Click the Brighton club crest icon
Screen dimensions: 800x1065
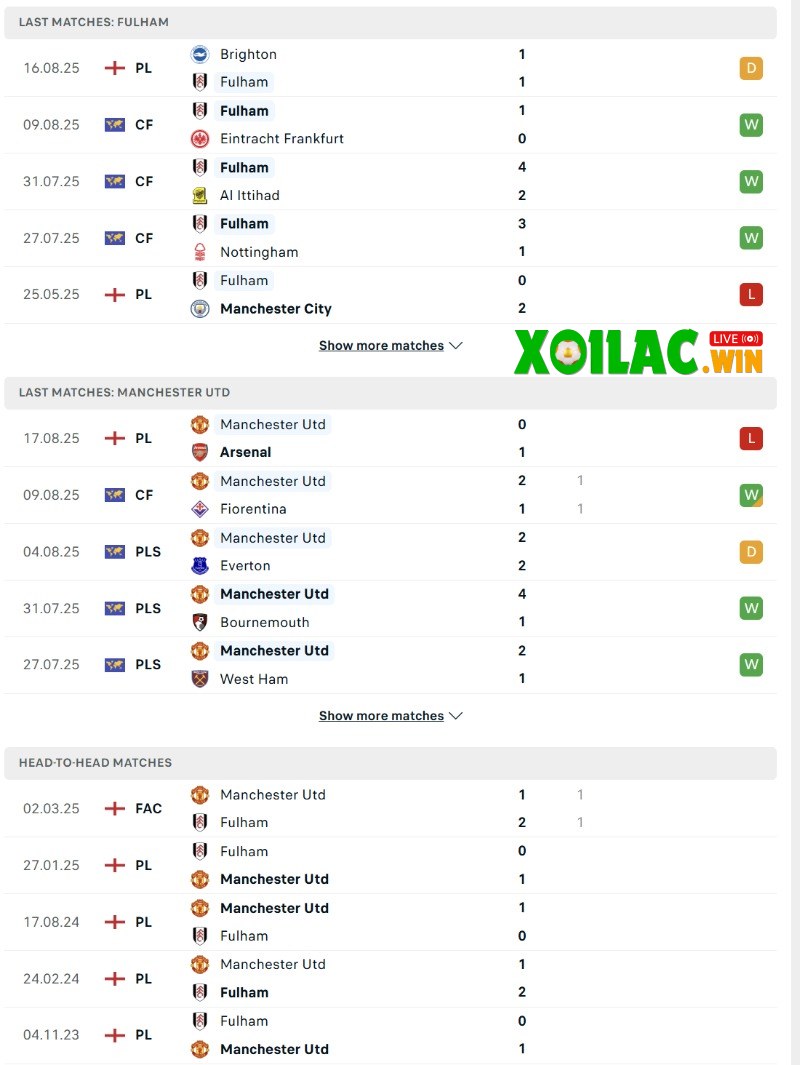coord(200,54)
